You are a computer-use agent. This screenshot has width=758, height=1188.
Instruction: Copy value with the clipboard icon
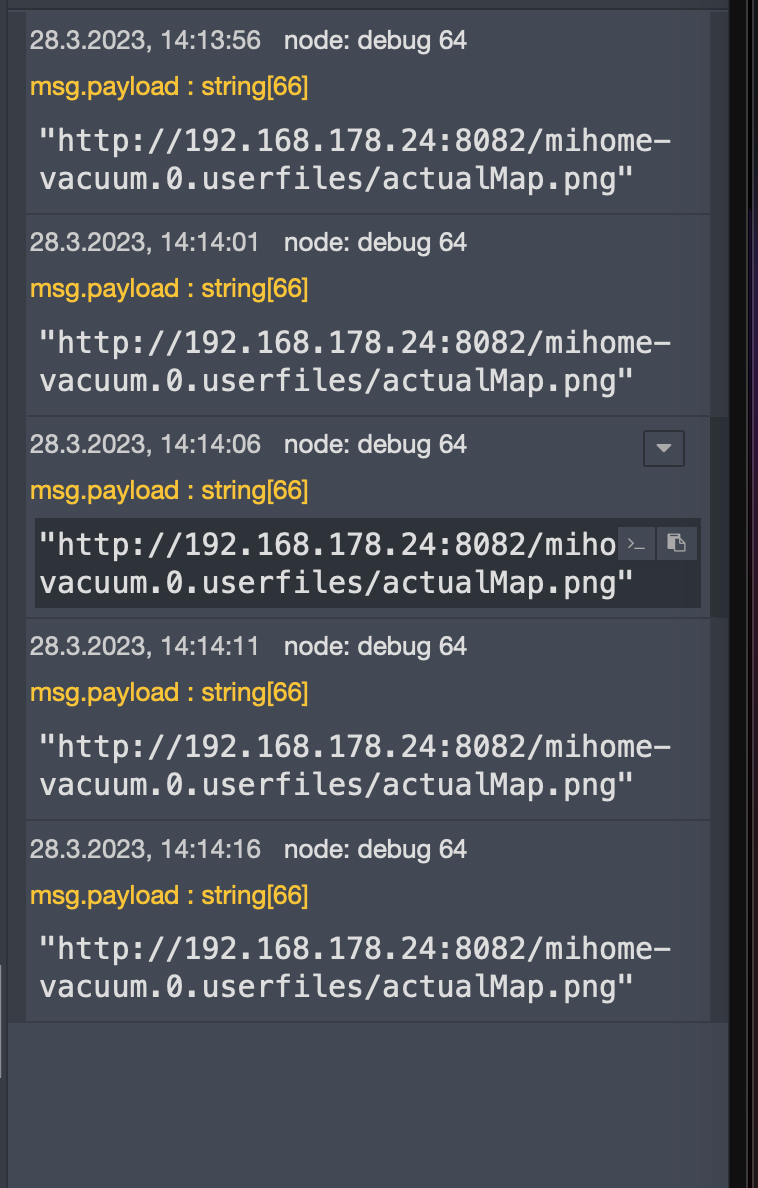[676, 543]
